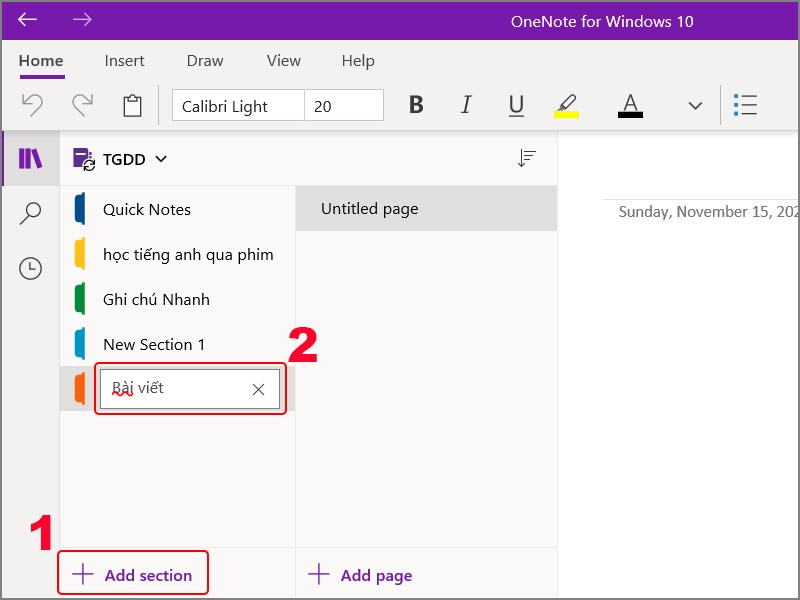Click the clipboard Paste icon
The height and width of the screenshot is (600, 800).
[x=132, y=106]
